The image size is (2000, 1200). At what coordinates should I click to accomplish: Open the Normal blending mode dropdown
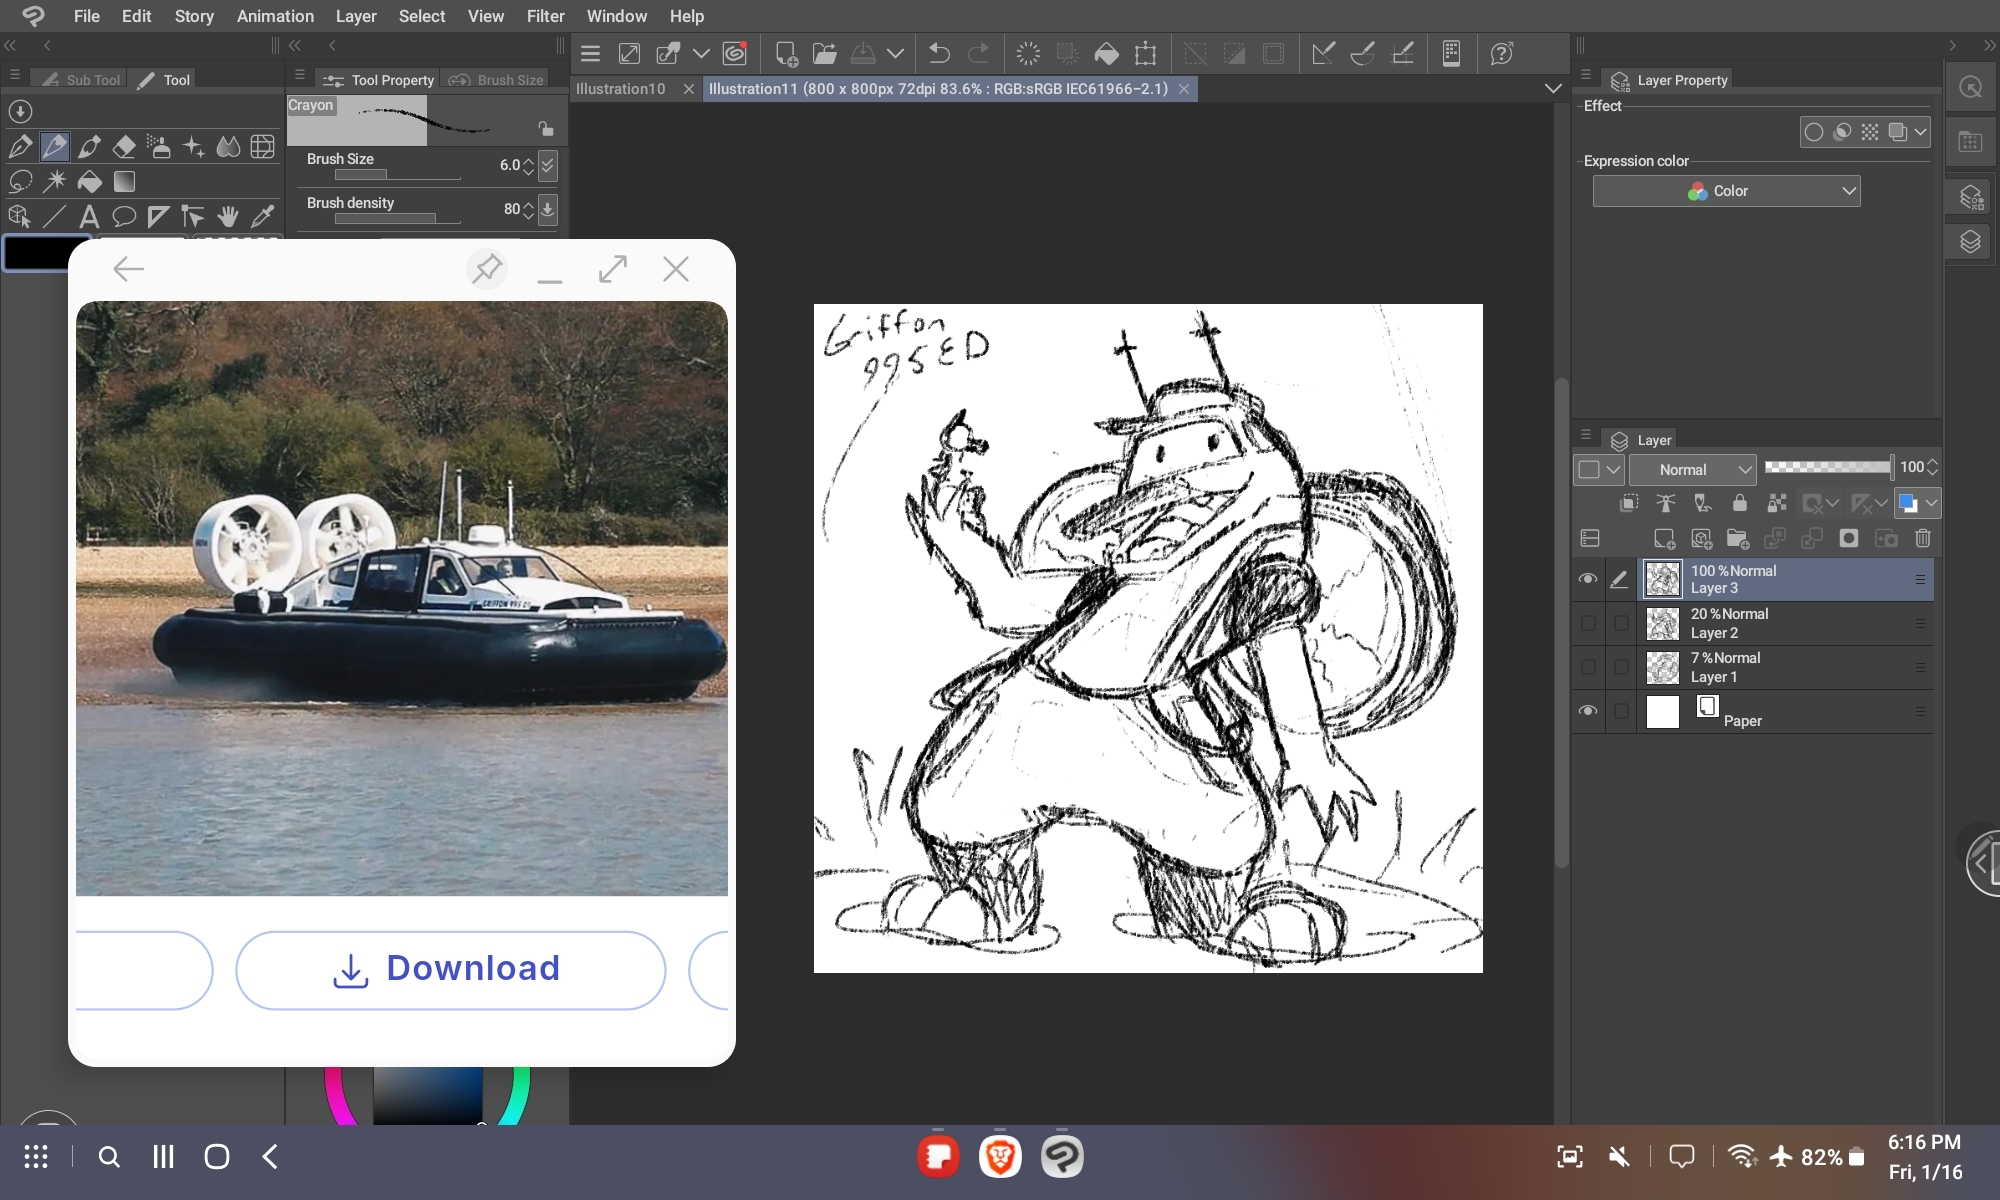coord(1692,469)
